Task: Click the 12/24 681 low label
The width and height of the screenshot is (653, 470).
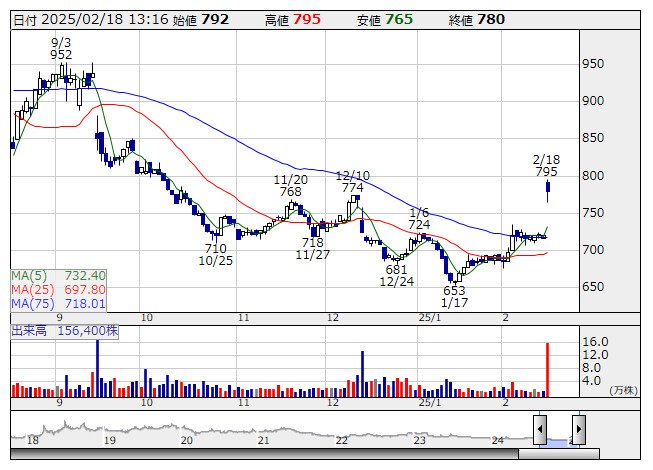Action: [x=397, y=276]
